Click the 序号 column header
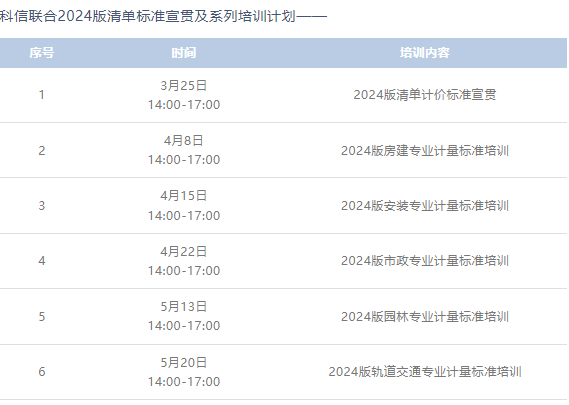 42,53
